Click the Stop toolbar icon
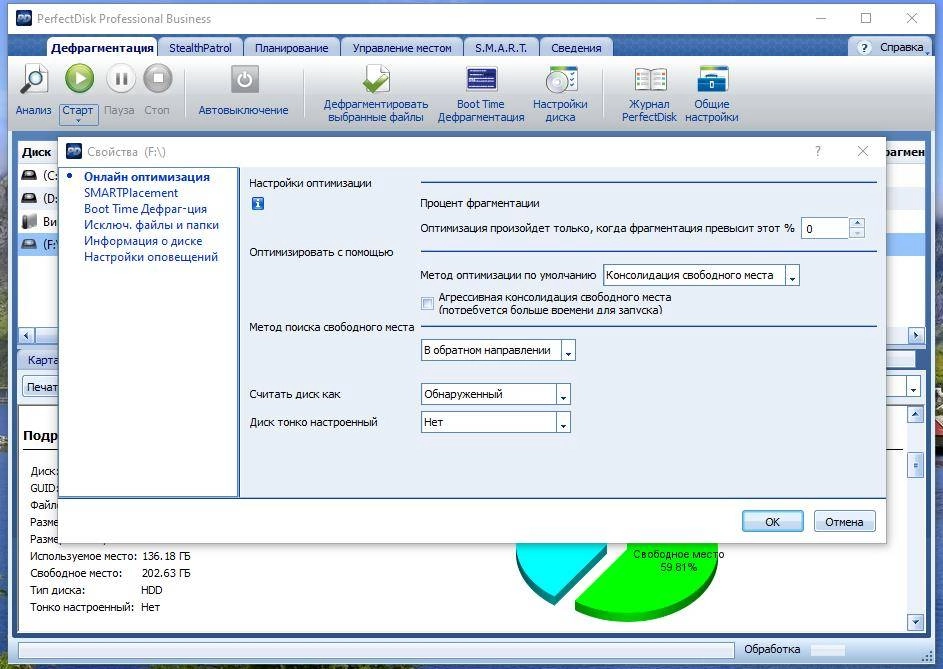 click(158, 78)
